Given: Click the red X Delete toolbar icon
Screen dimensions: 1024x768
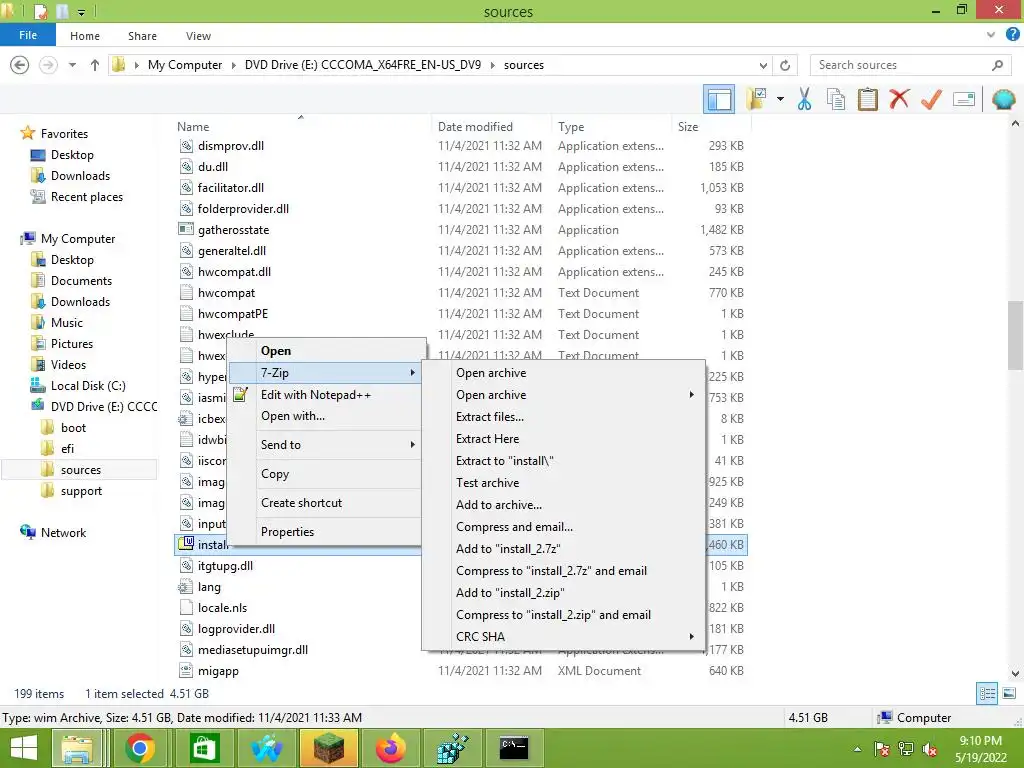Looking at the screenshot, I should tap(899, 99).
